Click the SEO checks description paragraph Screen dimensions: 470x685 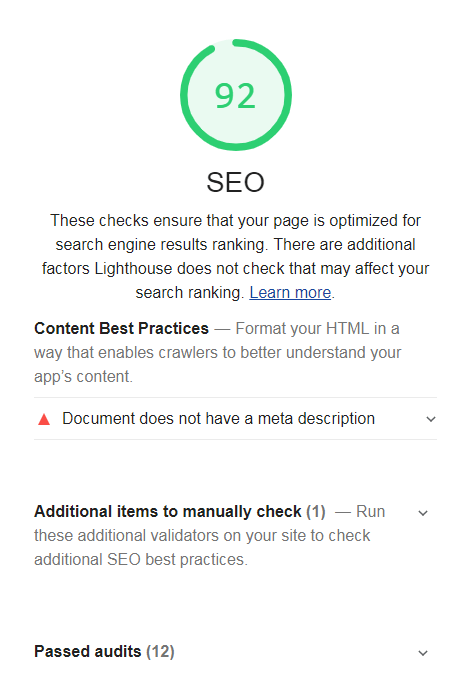point(235,256)
